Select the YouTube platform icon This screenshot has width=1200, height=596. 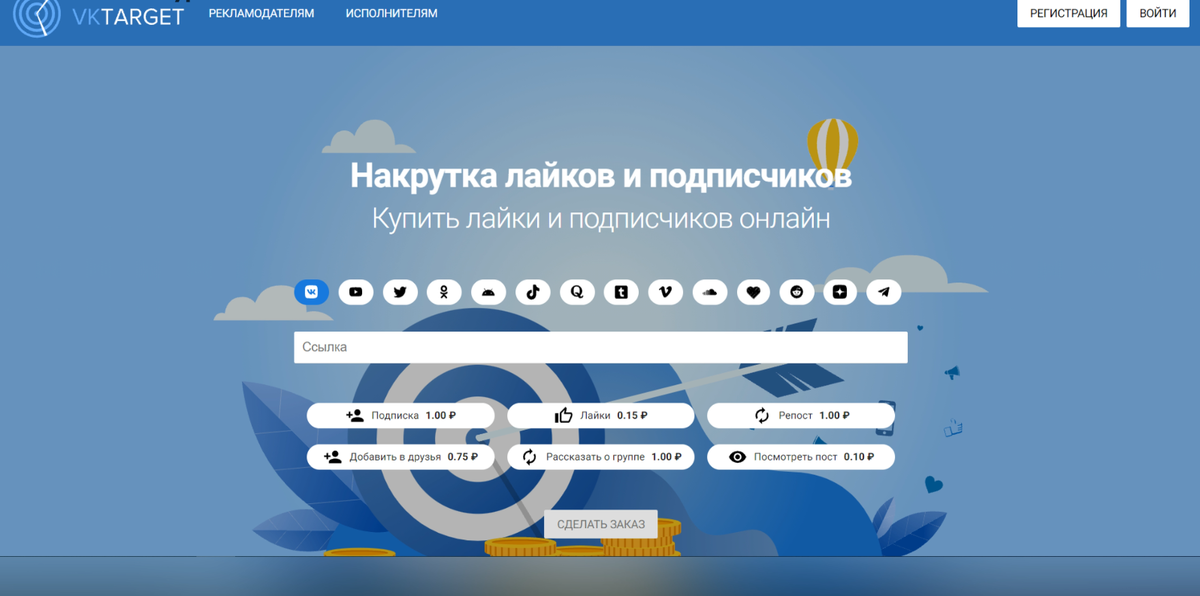[x=356, y=292]
